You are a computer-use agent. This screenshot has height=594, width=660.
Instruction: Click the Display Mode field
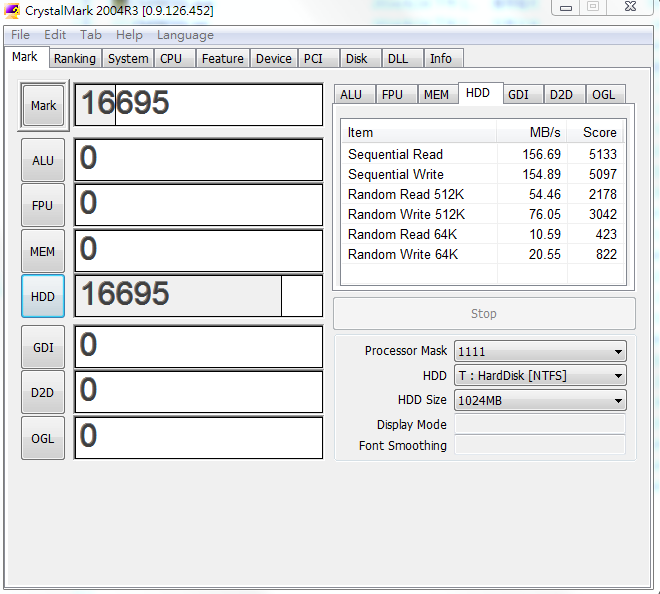click(x=540, y=424)
